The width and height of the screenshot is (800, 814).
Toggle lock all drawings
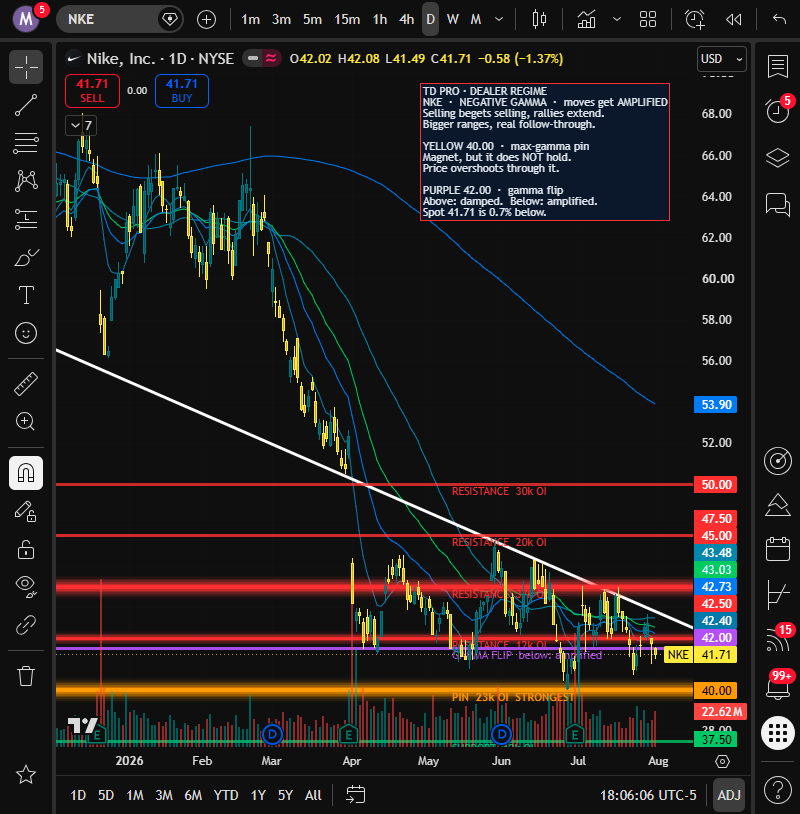pos(25,549)
